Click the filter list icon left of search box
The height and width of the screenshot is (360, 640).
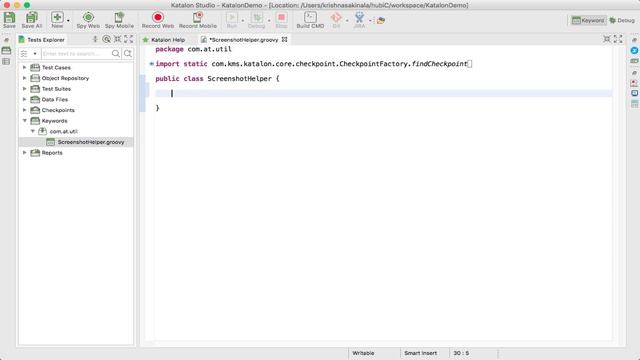[x=24, y=53]
